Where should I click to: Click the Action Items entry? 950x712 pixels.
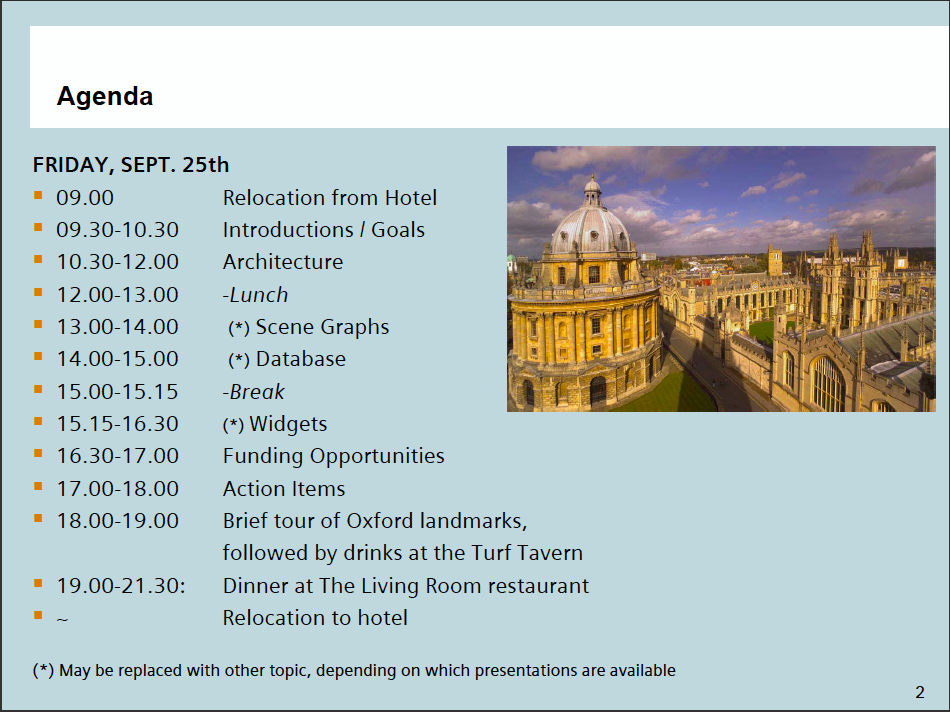coord(283,489)
